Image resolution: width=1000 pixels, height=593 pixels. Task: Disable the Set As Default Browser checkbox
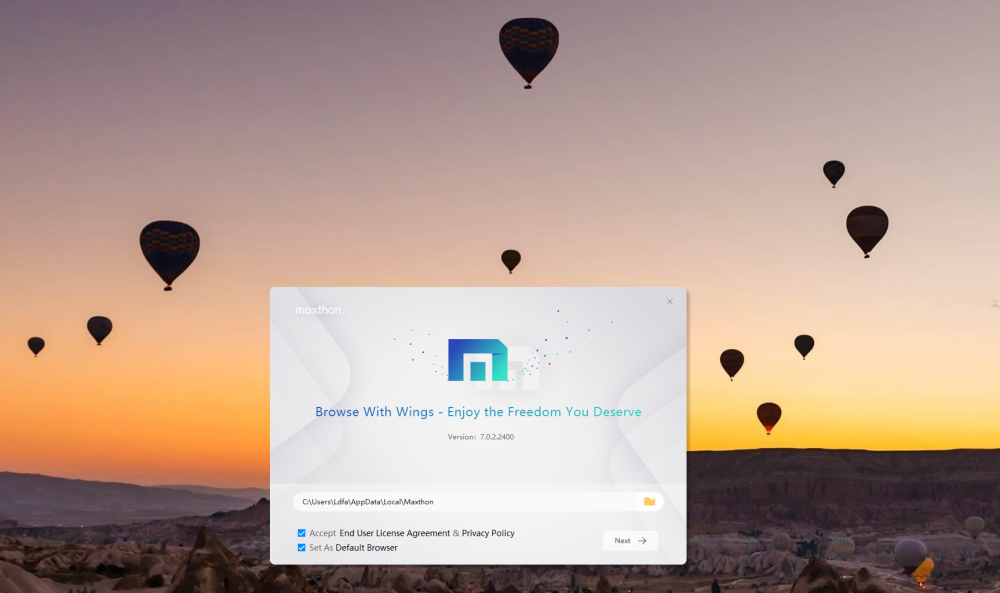coord(302,548)
